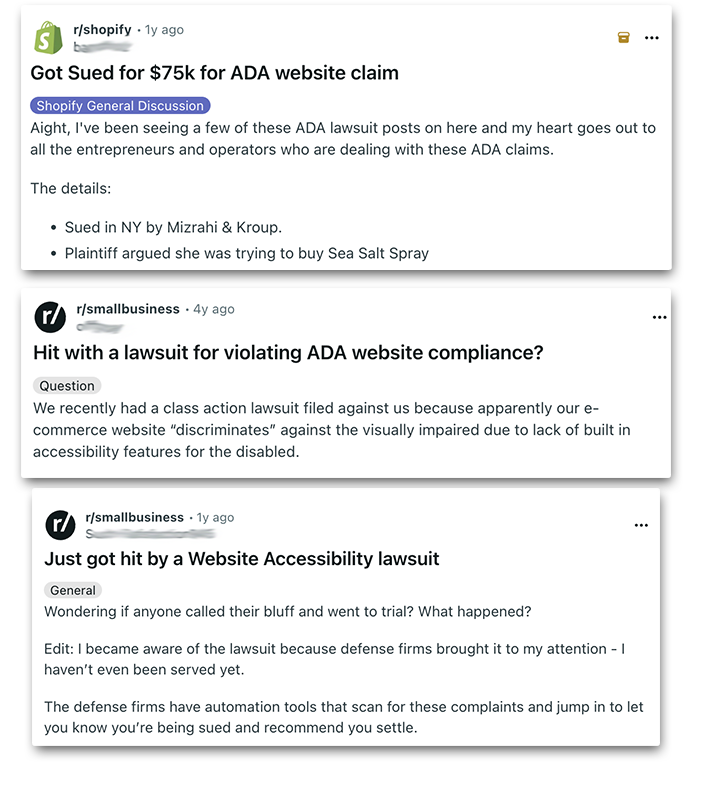Click the r/smallbusiness avatar on the Accessibility lawsuit post
720x800 pixels.
(x=60, y=524)
